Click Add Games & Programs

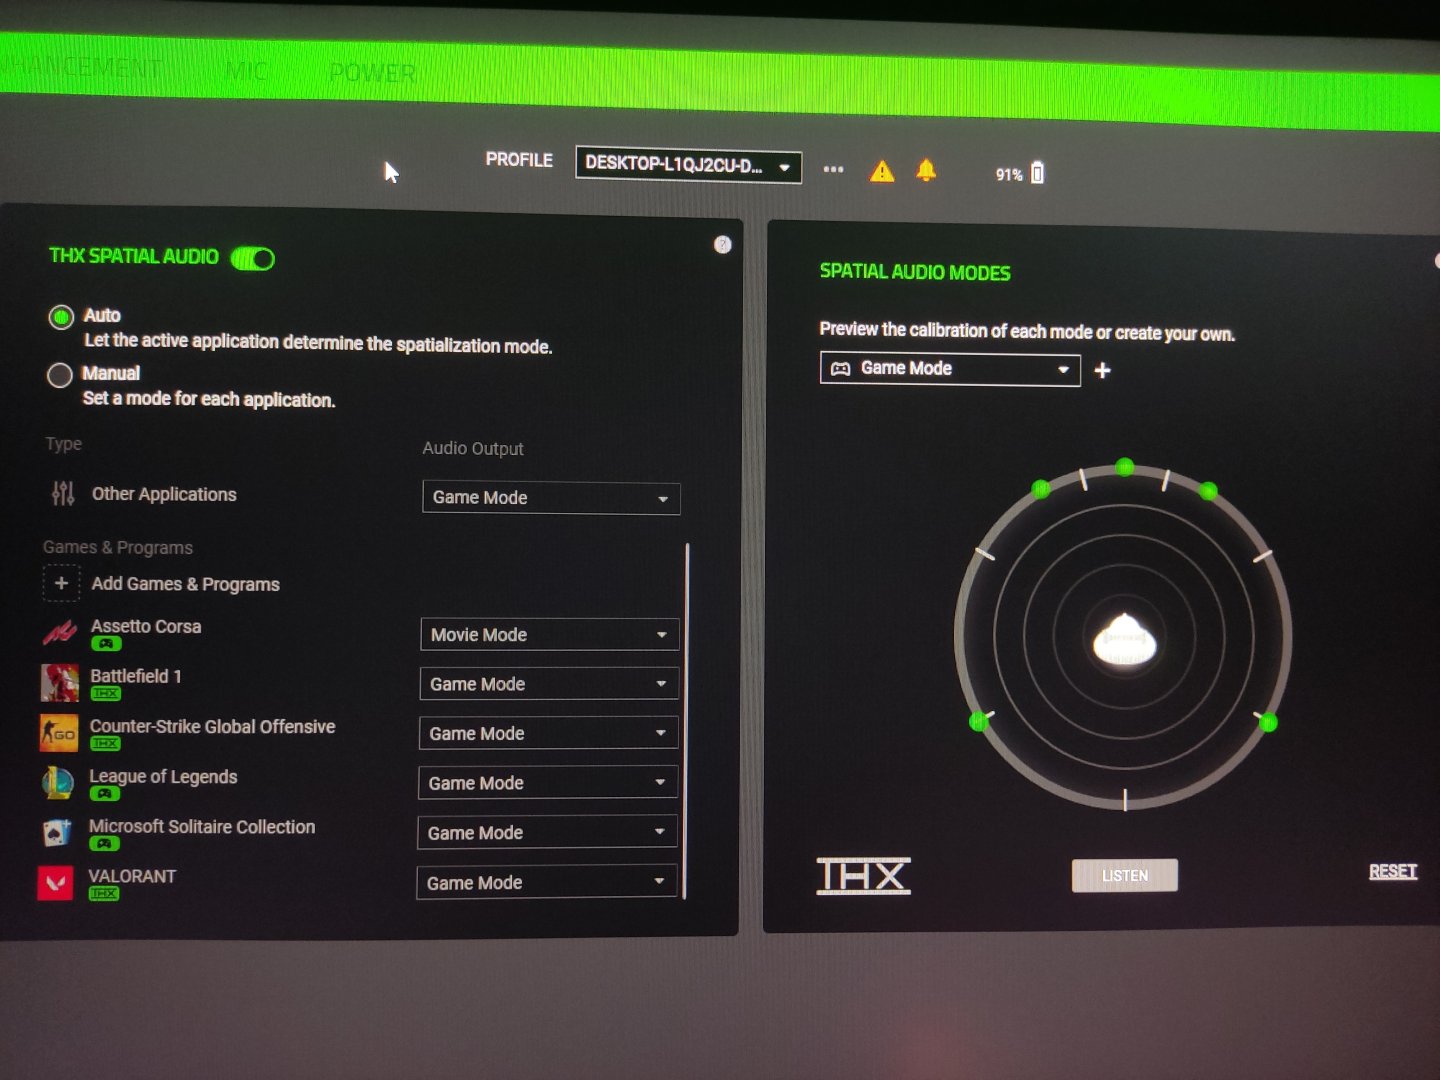(185, 584)
